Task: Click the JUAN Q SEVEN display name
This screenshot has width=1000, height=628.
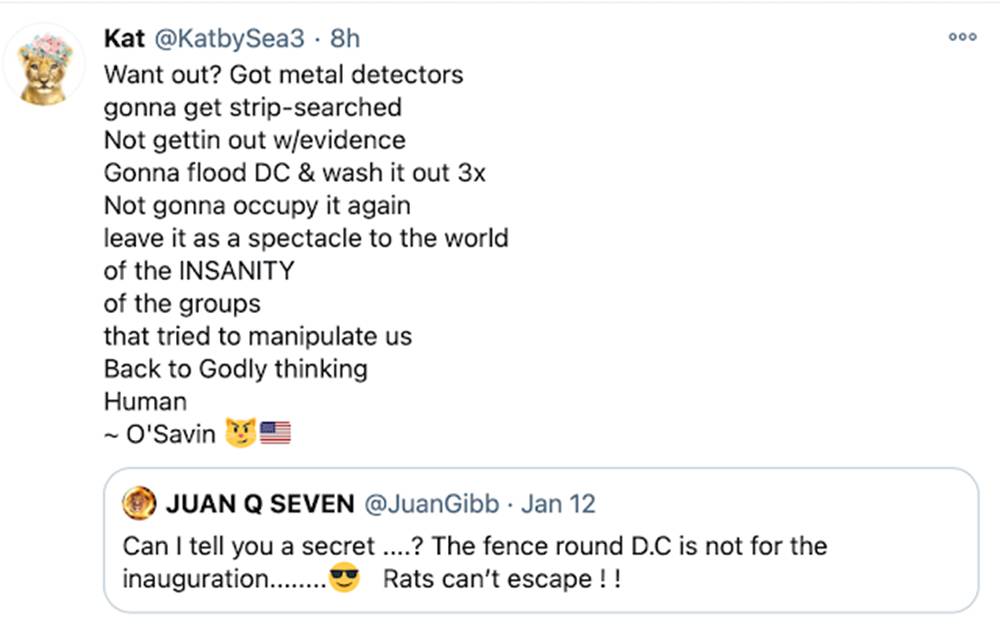Action: pos(259,505)
